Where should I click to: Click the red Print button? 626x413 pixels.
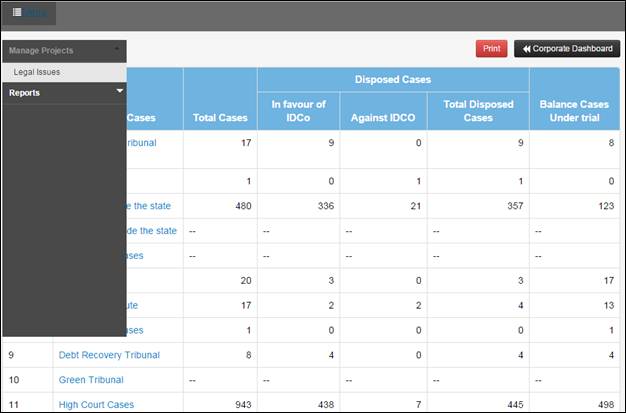(x=491, y=49)
